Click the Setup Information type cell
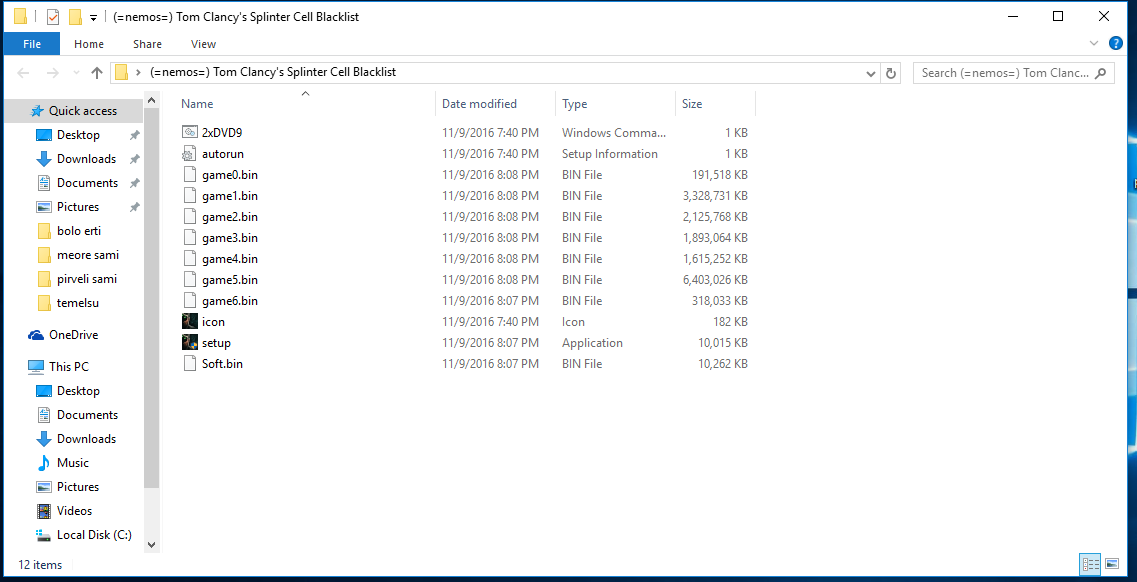 [x=610, y=154]
